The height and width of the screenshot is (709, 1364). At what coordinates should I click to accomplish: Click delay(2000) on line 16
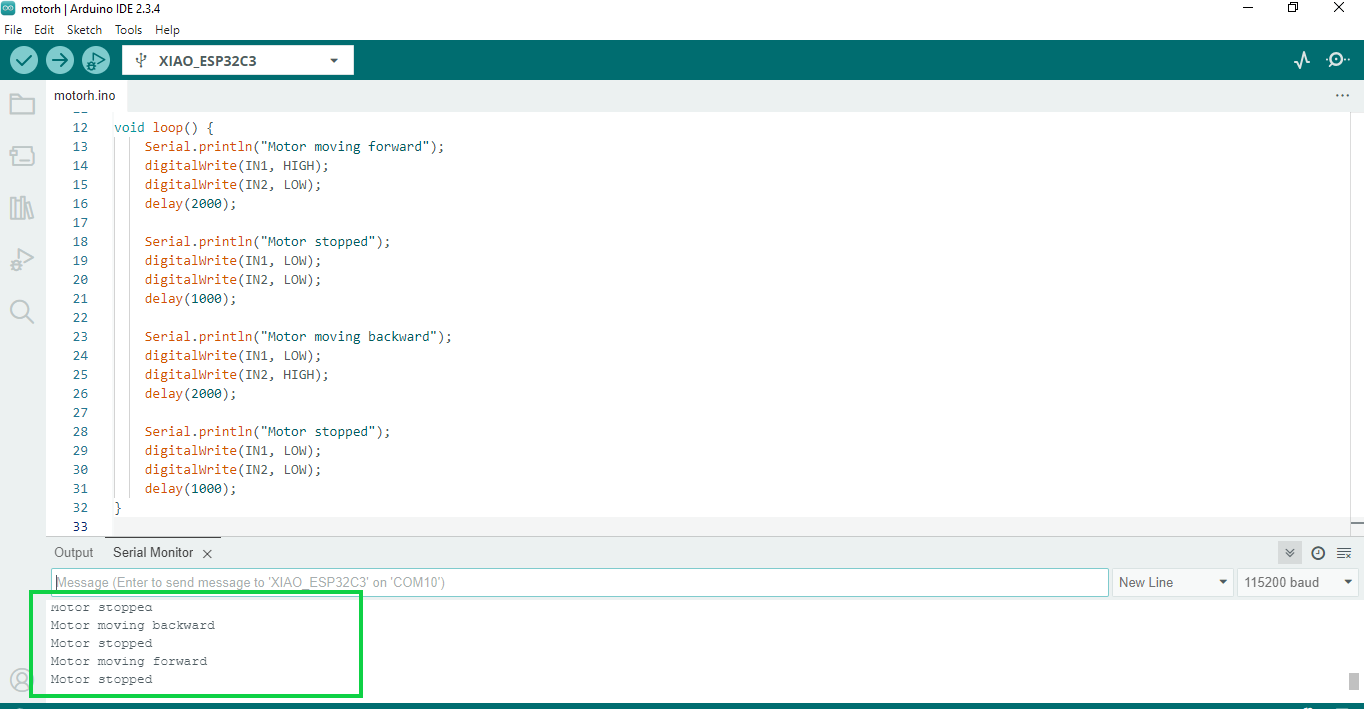[x=190, y=203]
